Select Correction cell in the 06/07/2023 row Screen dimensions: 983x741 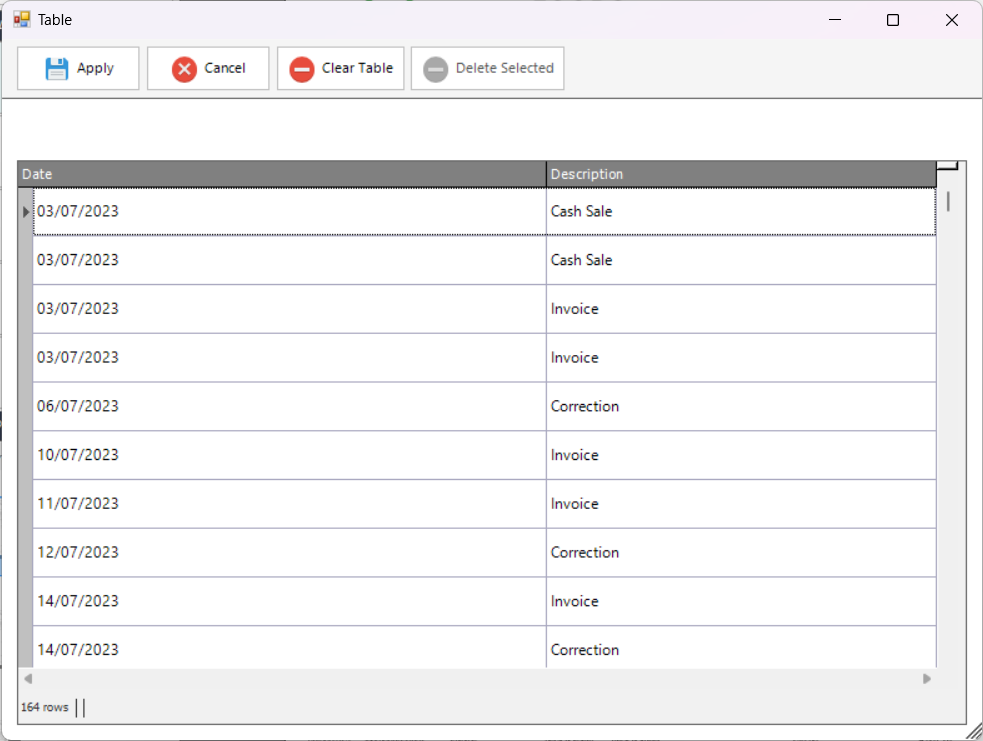coord(740,406)
